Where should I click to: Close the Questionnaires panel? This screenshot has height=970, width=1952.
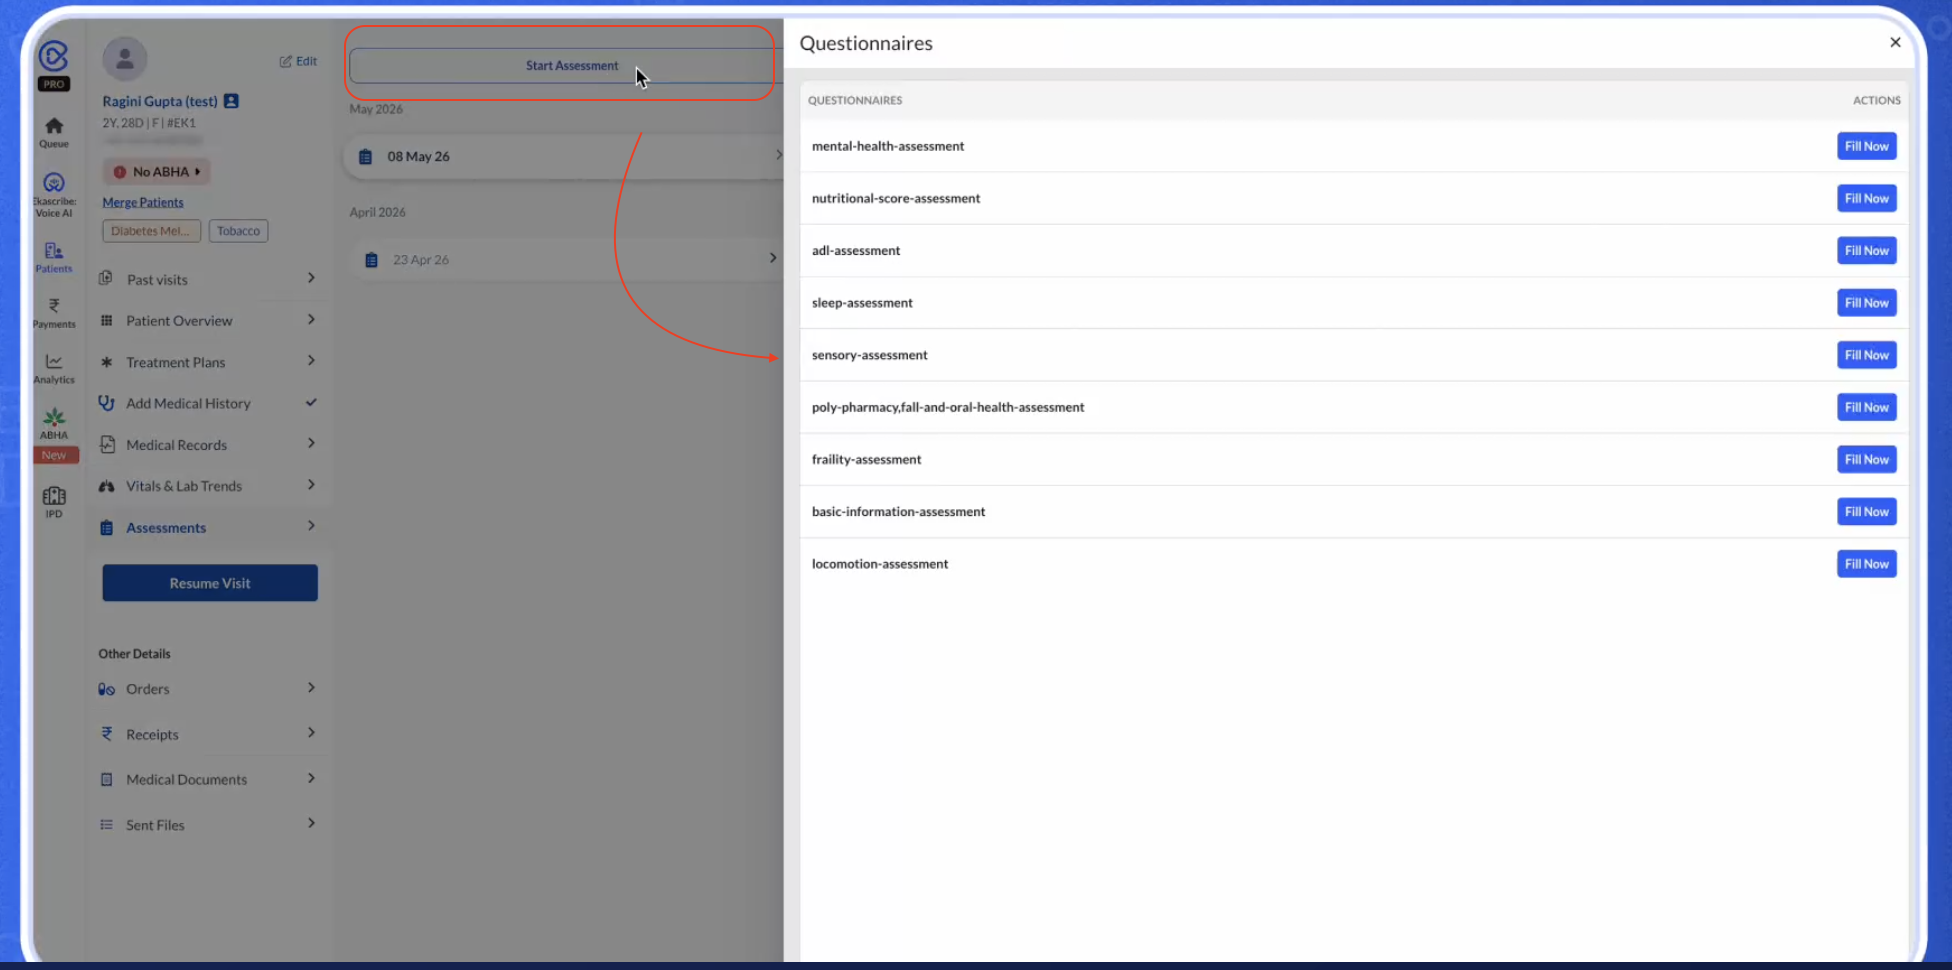tap(1895, 42)
